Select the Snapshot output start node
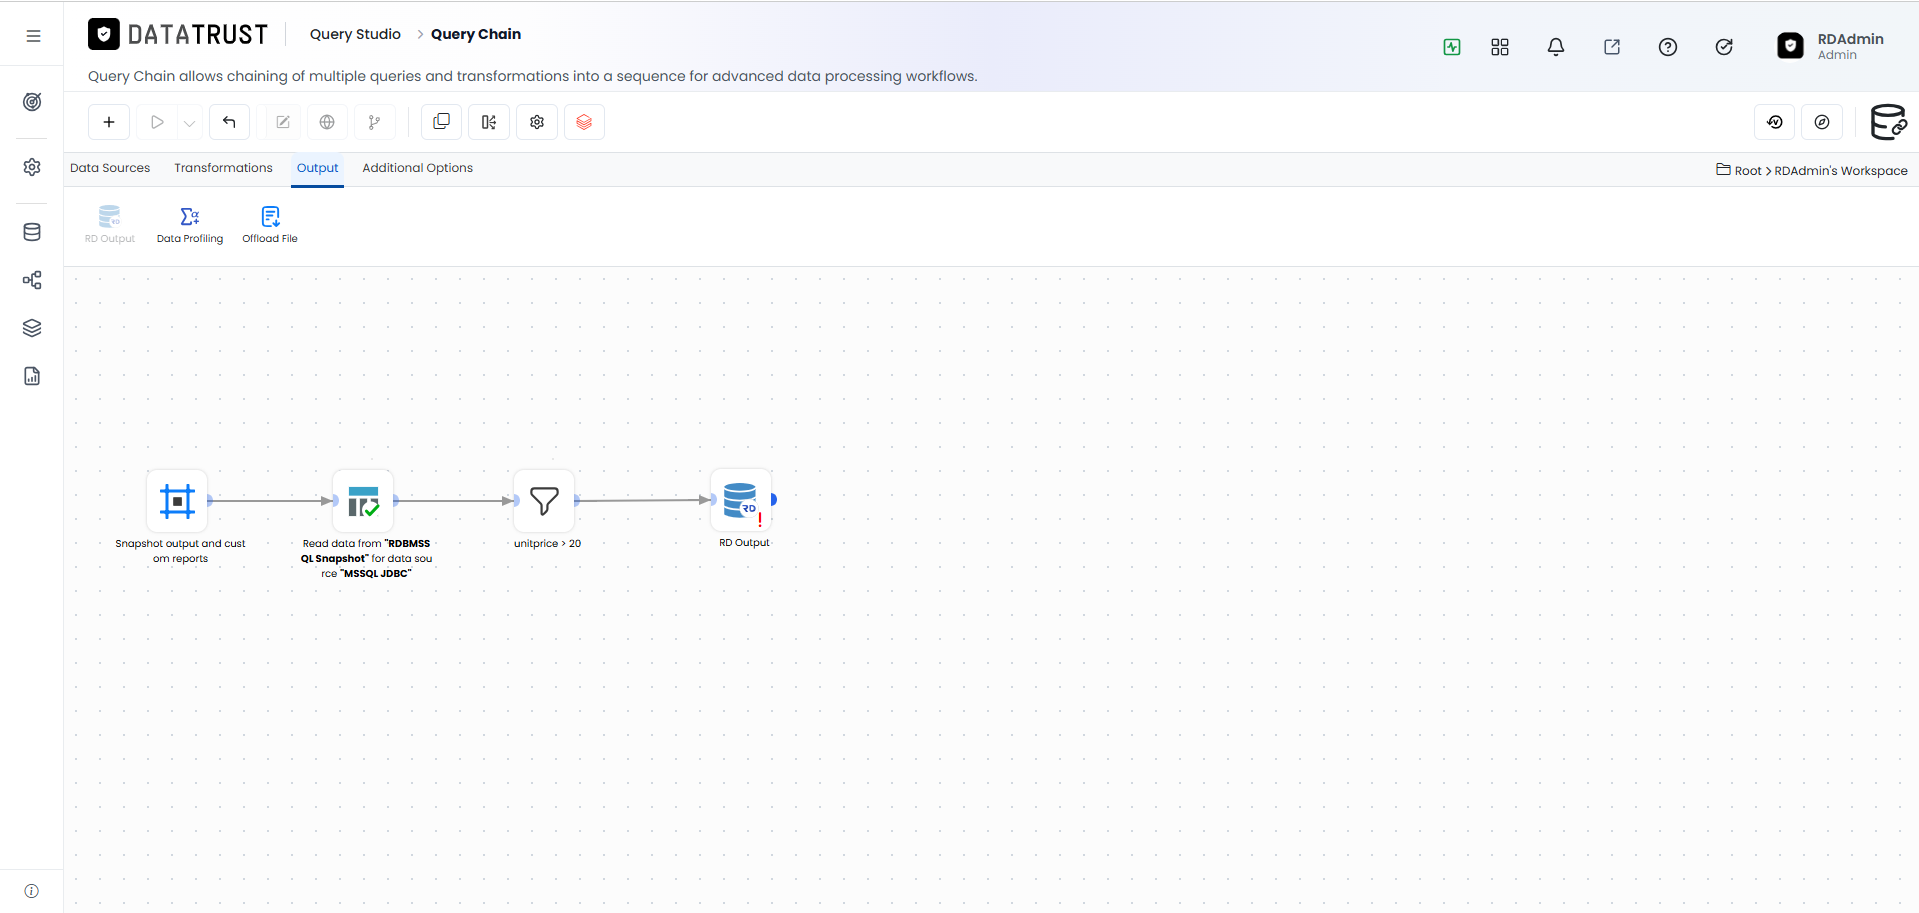Screen dimensions: 1919x913 coord(177,501)
